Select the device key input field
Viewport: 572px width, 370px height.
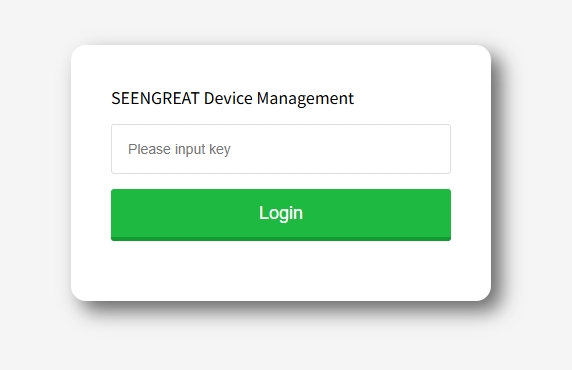281,149
